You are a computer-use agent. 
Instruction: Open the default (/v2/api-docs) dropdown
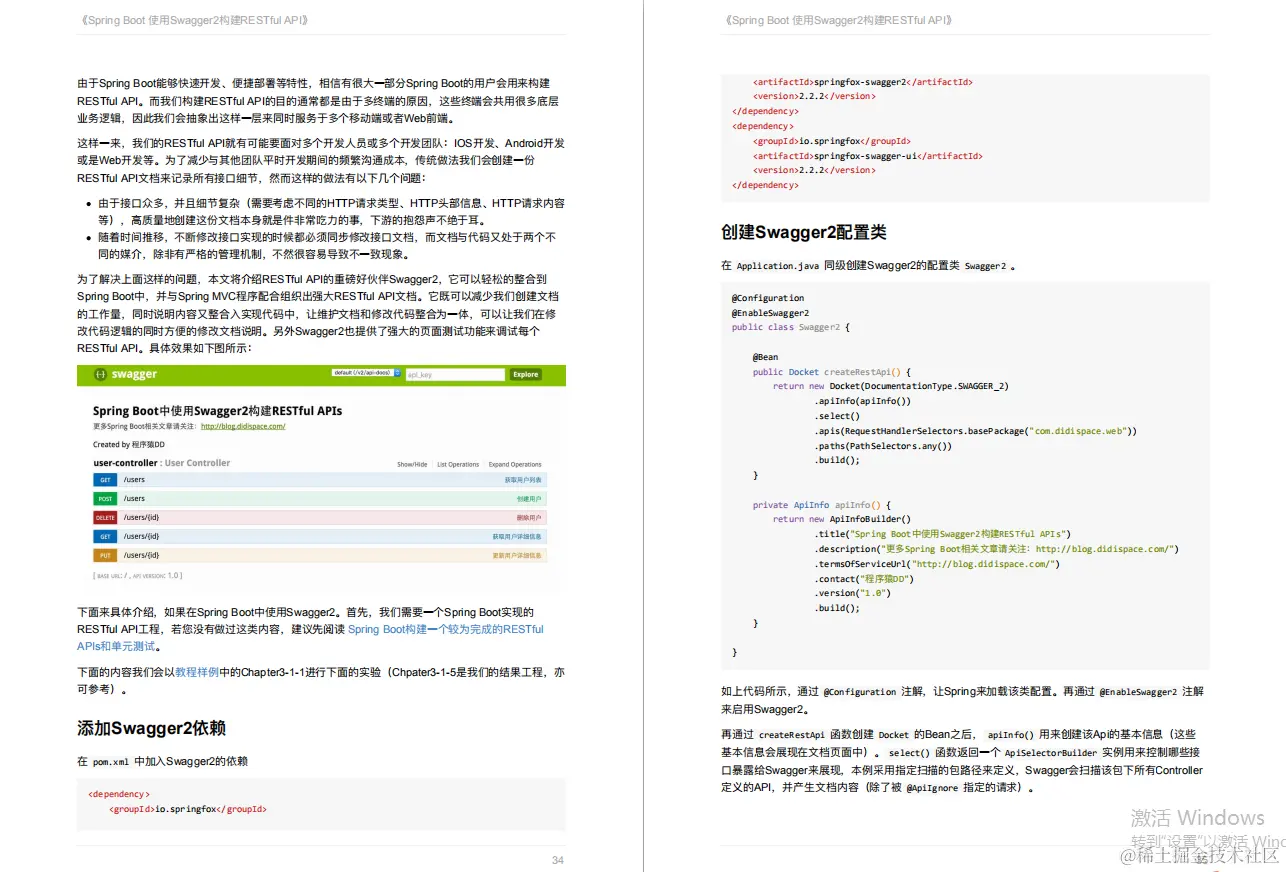362,373
